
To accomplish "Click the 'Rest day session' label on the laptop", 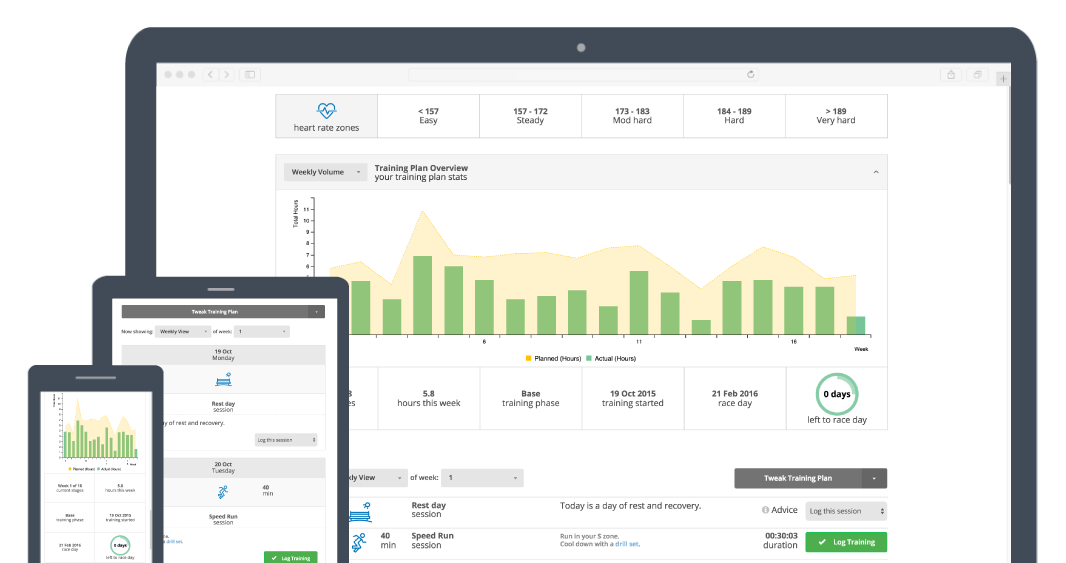I will [429, 510].
